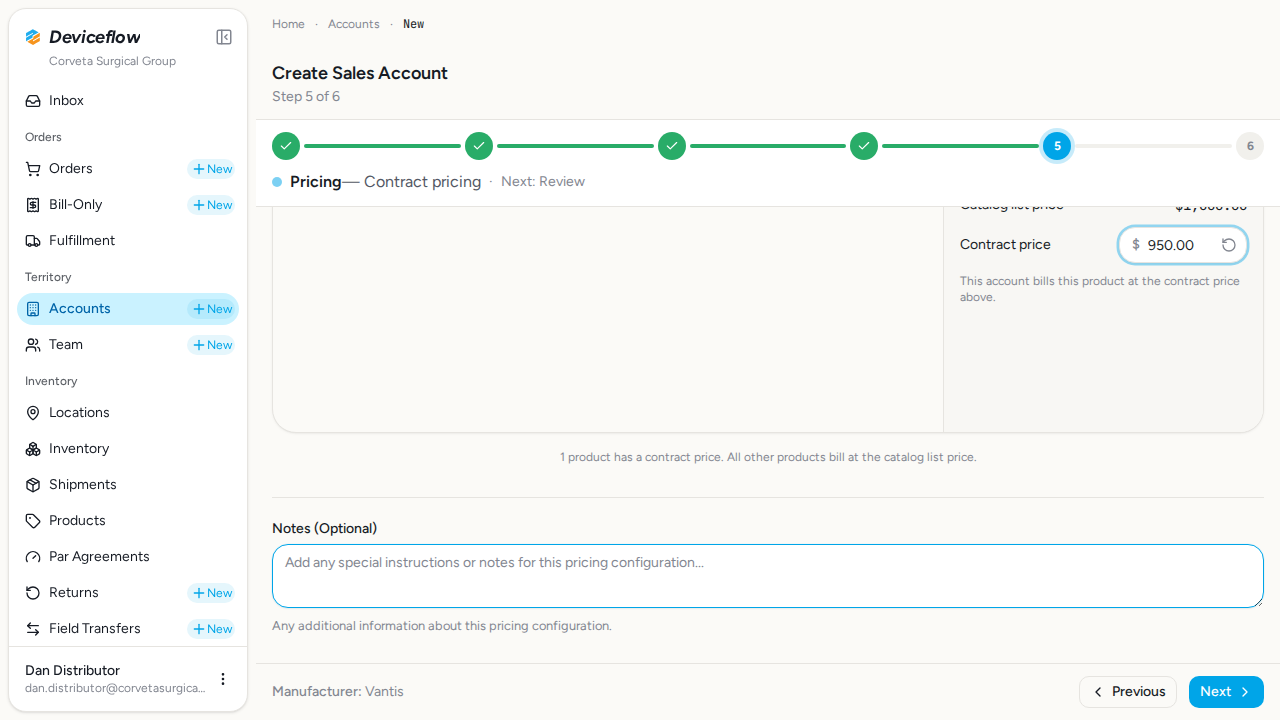The width and height of the screenshot is (1280, 720).
Task: Open Products section
Action: pyautogui.click(x=128, y=521)
